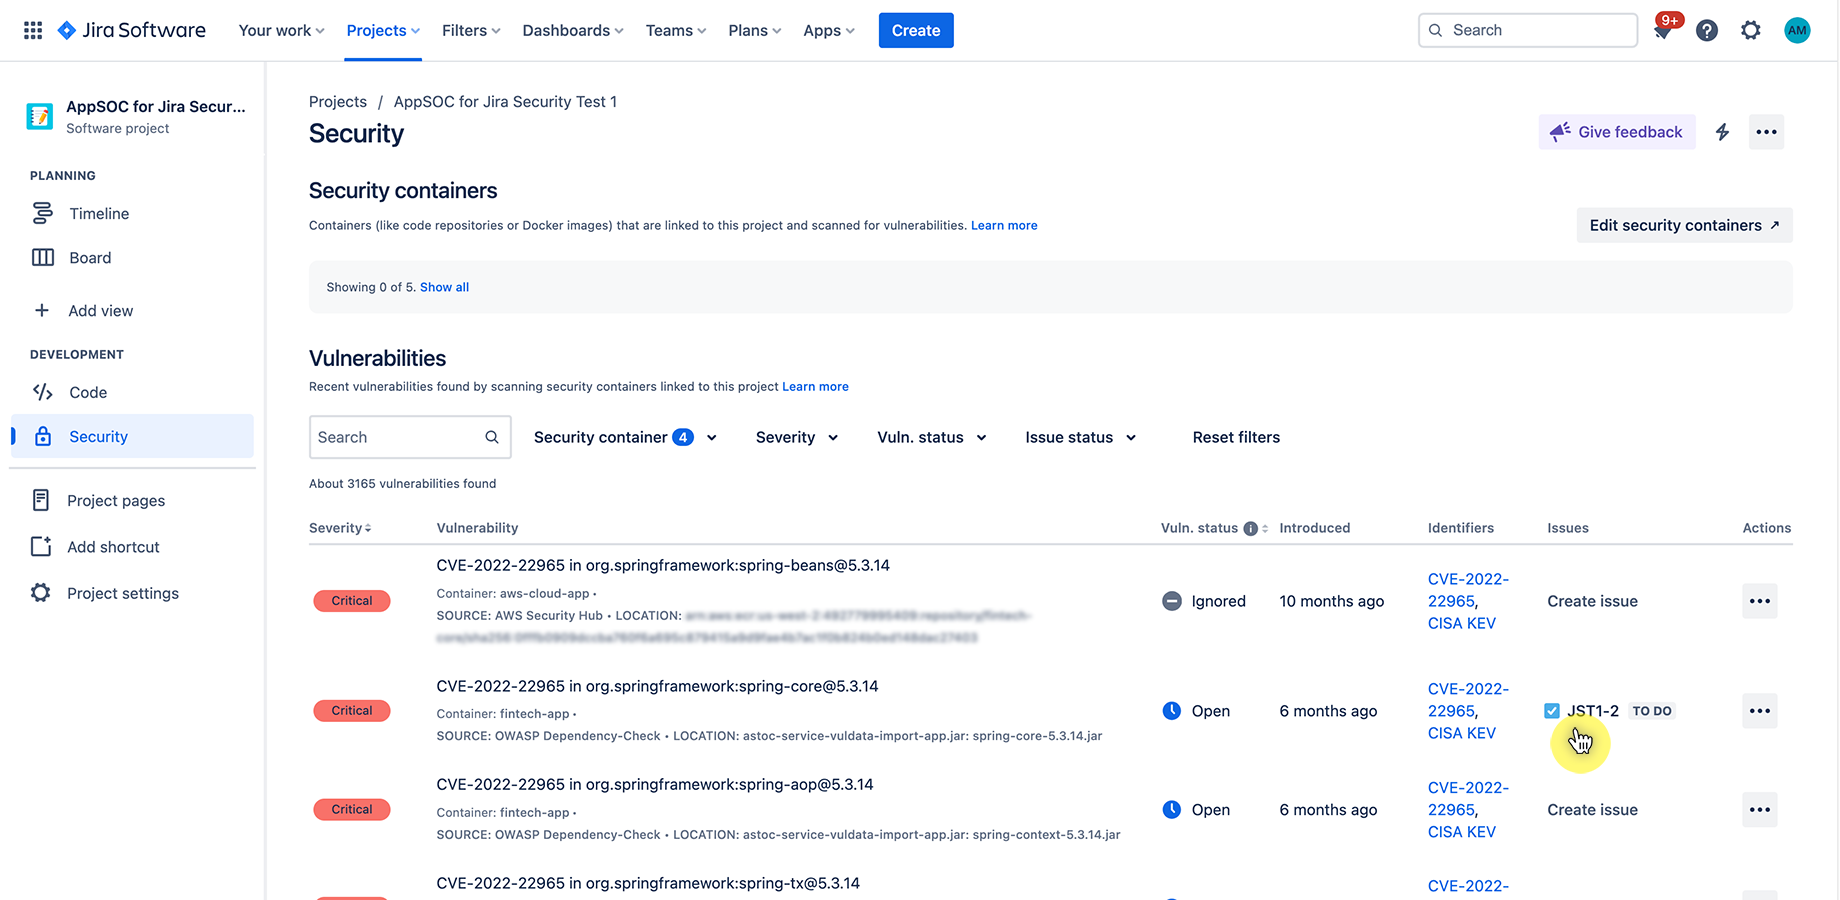Viewport: 1840px width, 900px height.
Task: Click the Give feedback button
Action: click(x=1617, y=132)
